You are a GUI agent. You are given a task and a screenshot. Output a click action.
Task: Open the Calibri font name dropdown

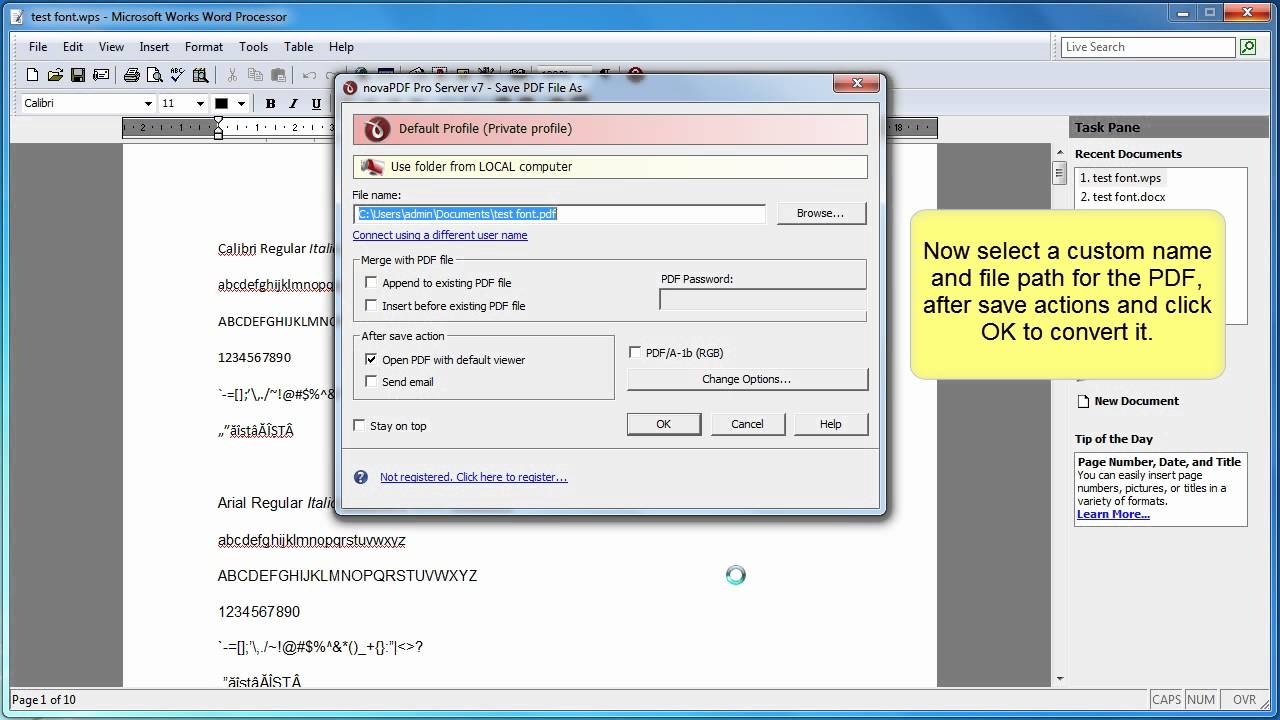pos(148,103)
